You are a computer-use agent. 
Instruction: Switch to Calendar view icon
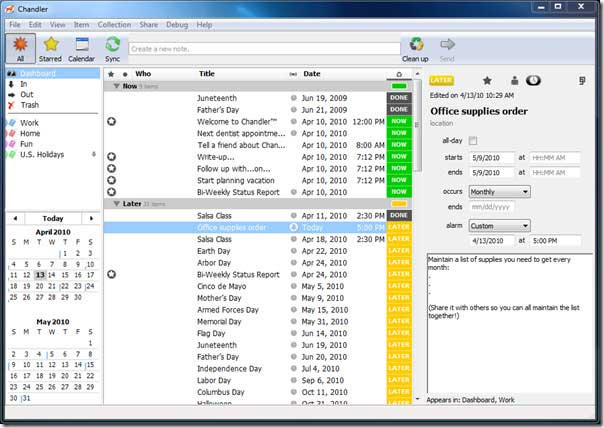pyautogui.click(x=81, y=49)
